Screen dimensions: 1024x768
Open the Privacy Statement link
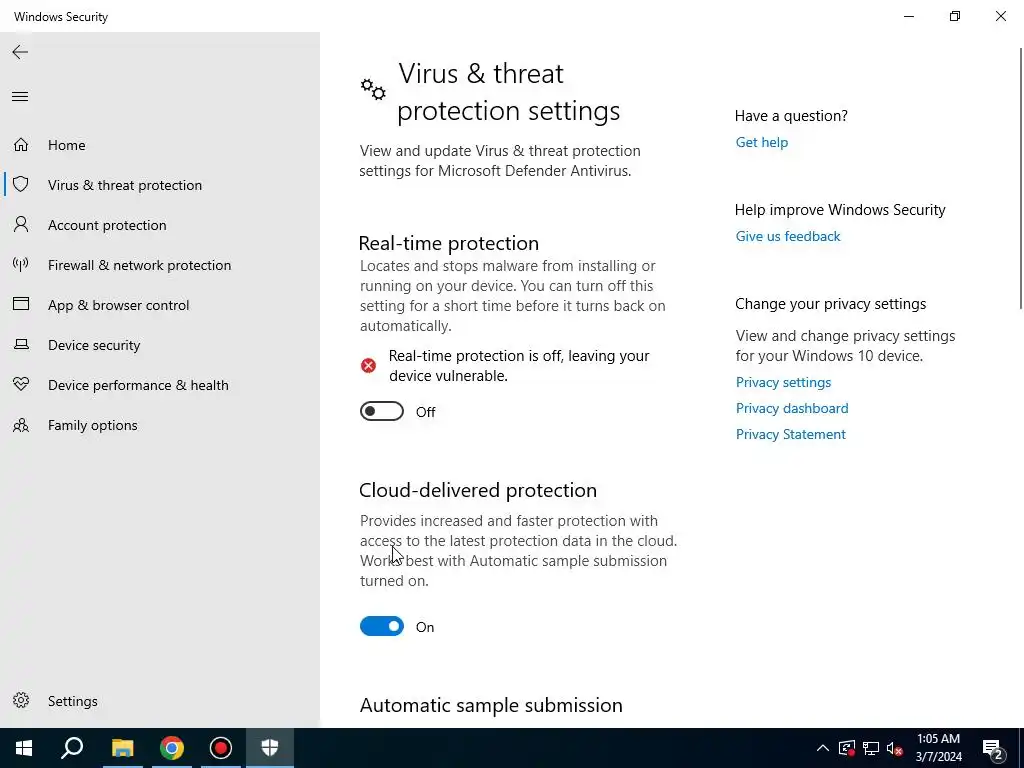(790, 434)
